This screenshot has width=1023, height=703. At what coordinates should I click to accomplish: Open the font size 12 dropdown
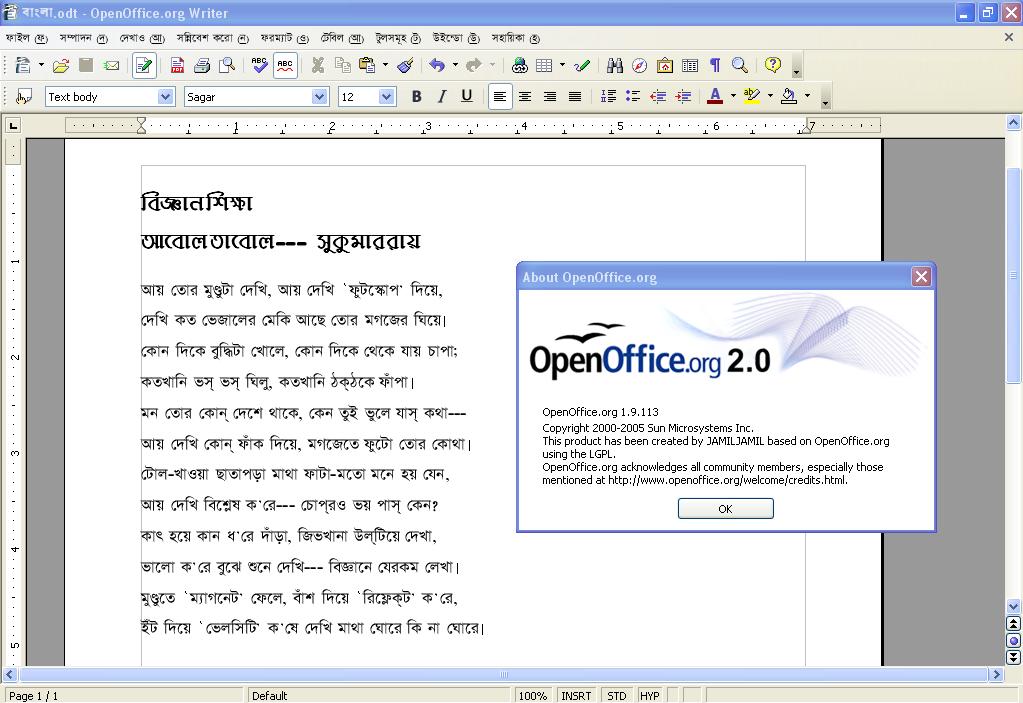point(386,97)
